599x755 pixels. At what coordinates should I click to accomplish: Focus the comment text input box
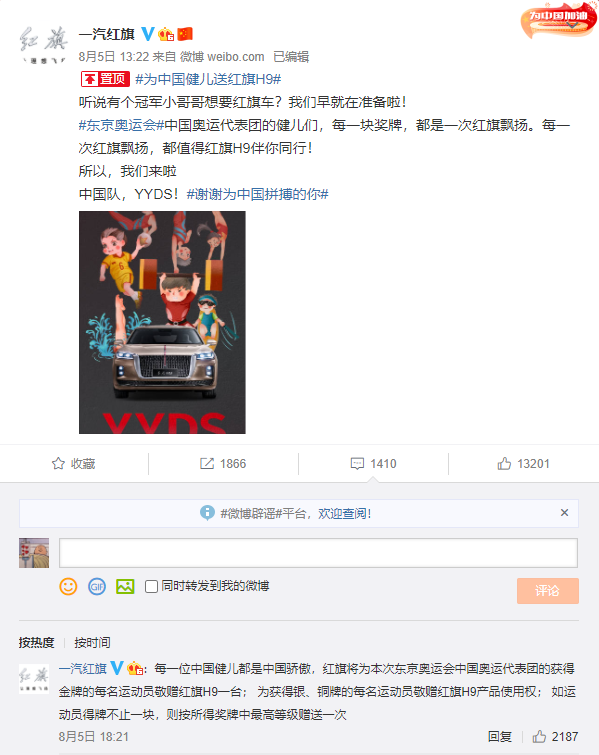[318, 553]
